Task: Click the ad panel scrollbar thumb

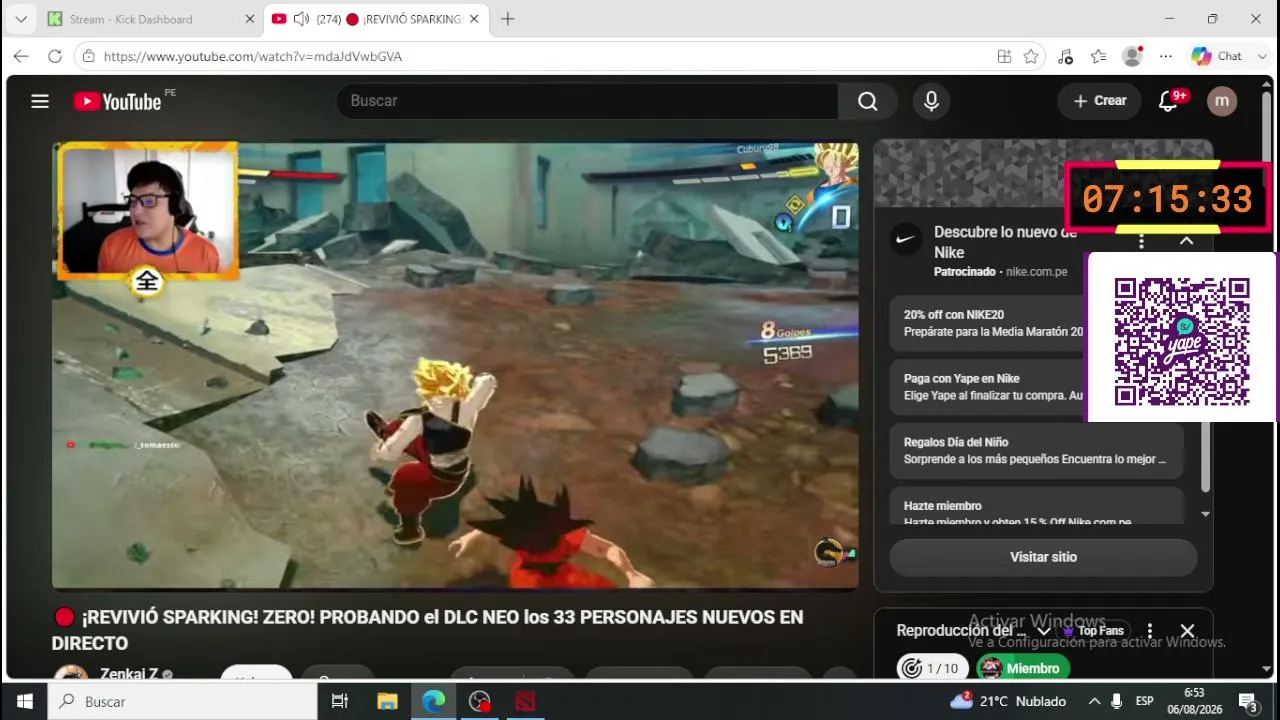Action: click(1205, 455)
